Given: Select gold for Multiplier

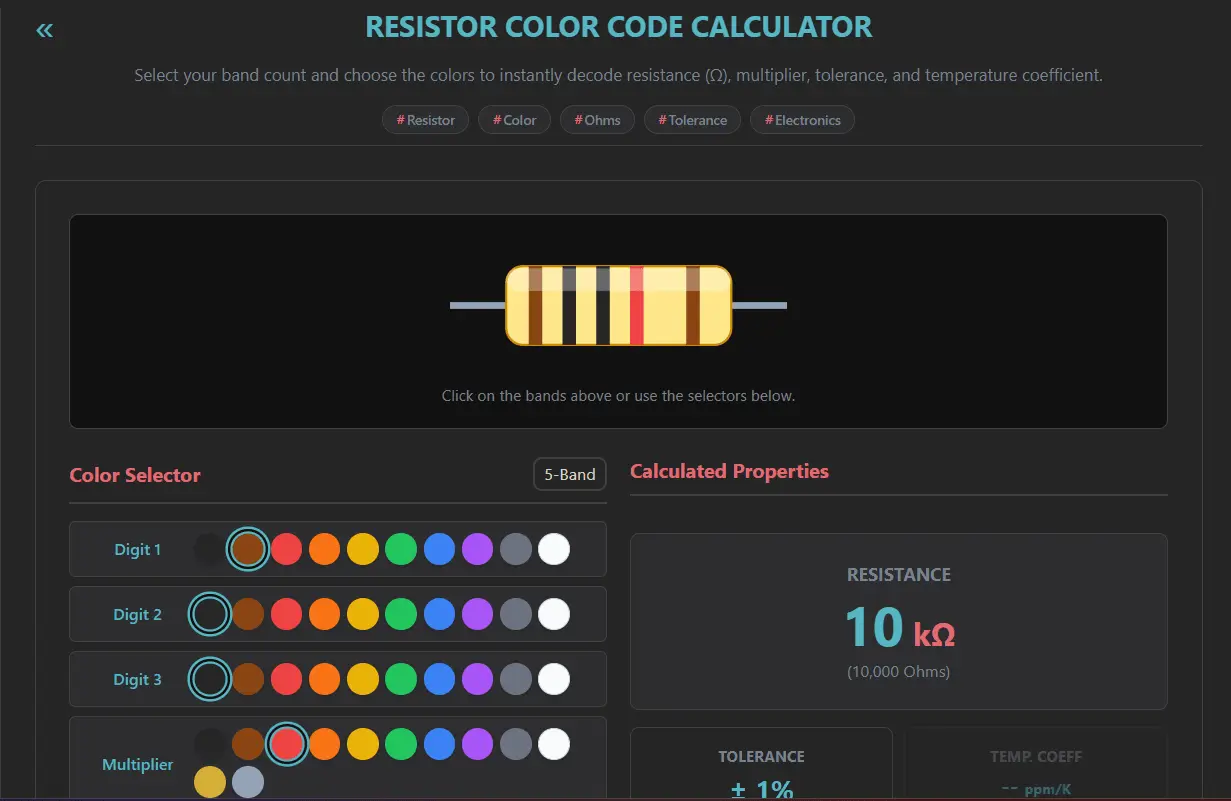Looking at the screenshot, I should point(209,782).
